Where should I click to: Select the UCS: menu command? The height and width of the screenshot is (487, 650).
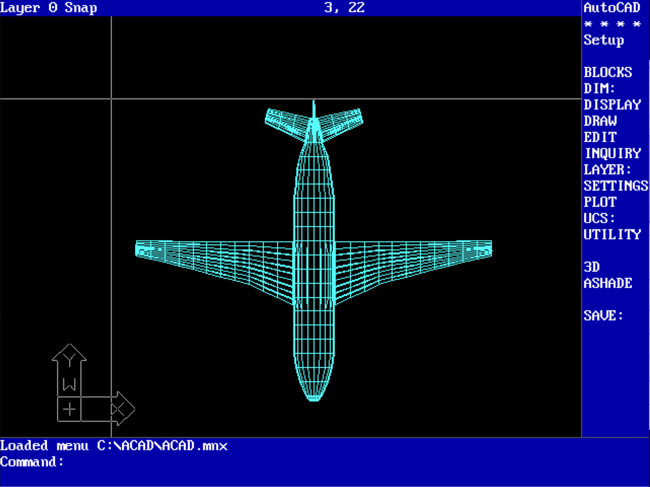coord(600,218)
